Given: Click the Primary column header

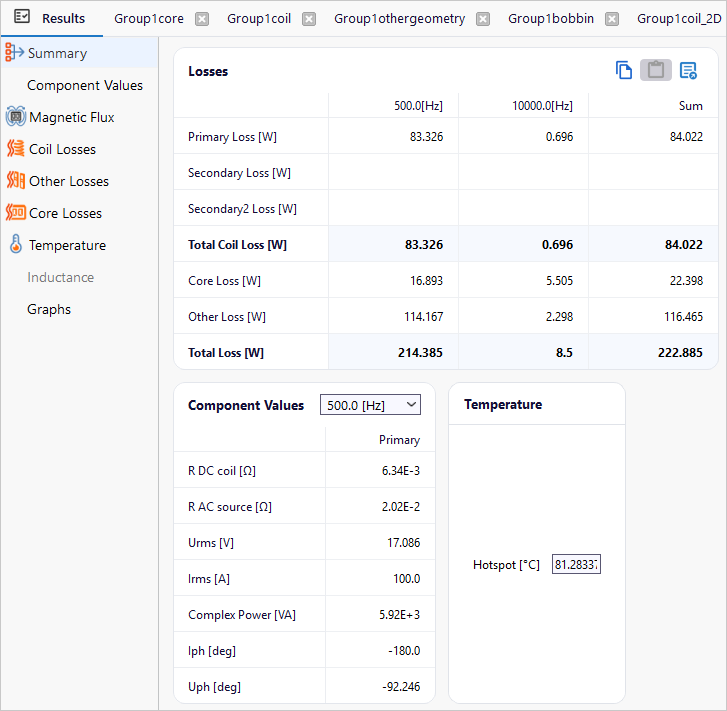Looking at the screenshot, I should click(x=399, y=440).
